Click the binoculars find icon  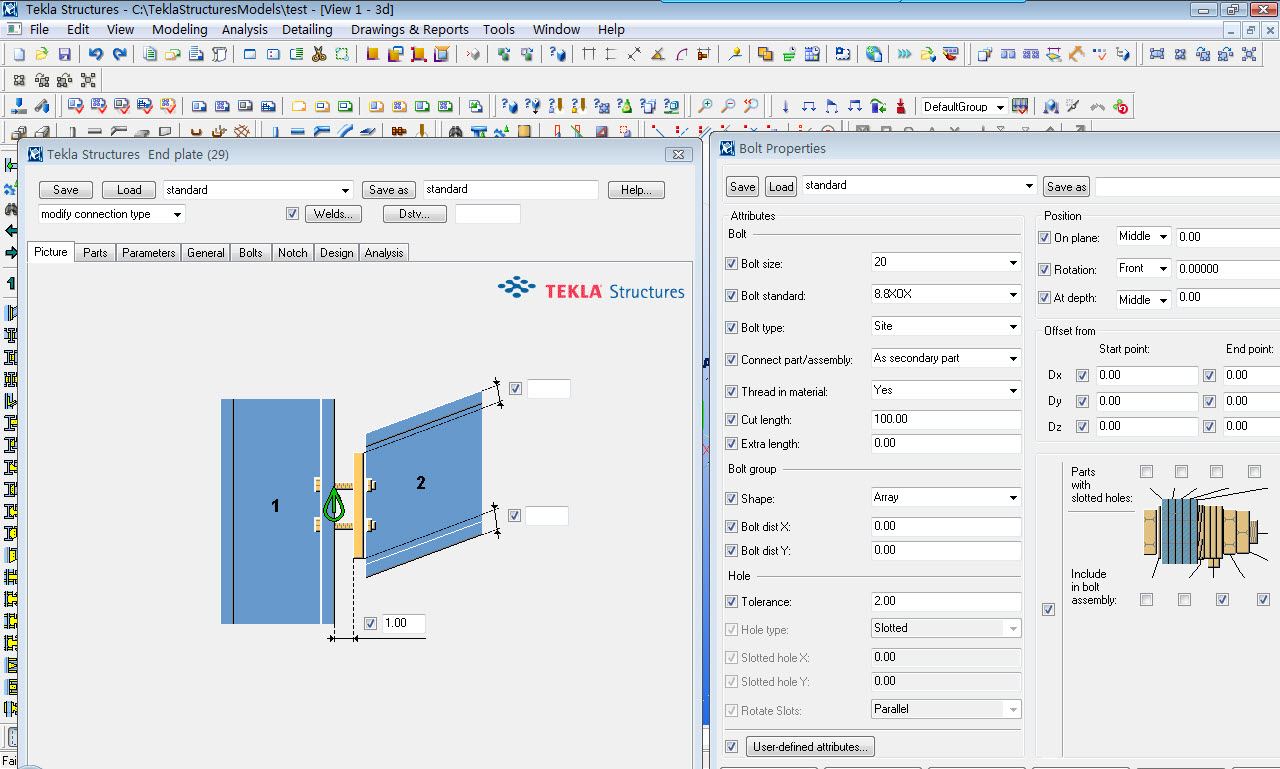(456, 132)
